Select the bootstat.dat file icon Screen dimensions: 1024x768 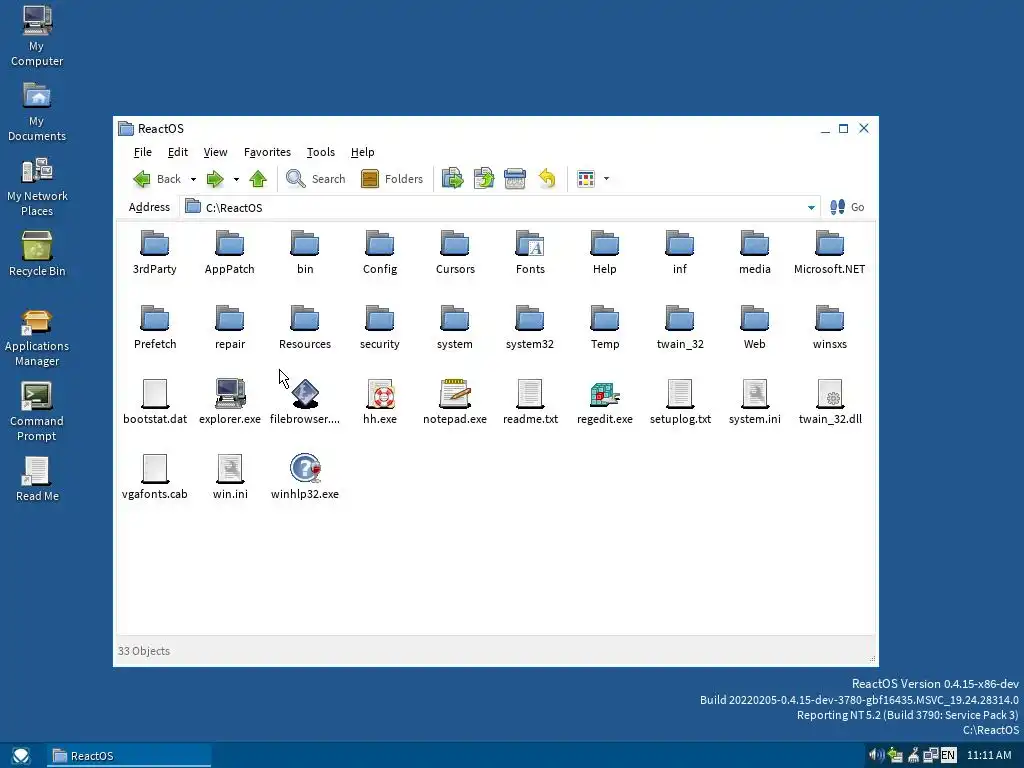click(x=155, y=394)
